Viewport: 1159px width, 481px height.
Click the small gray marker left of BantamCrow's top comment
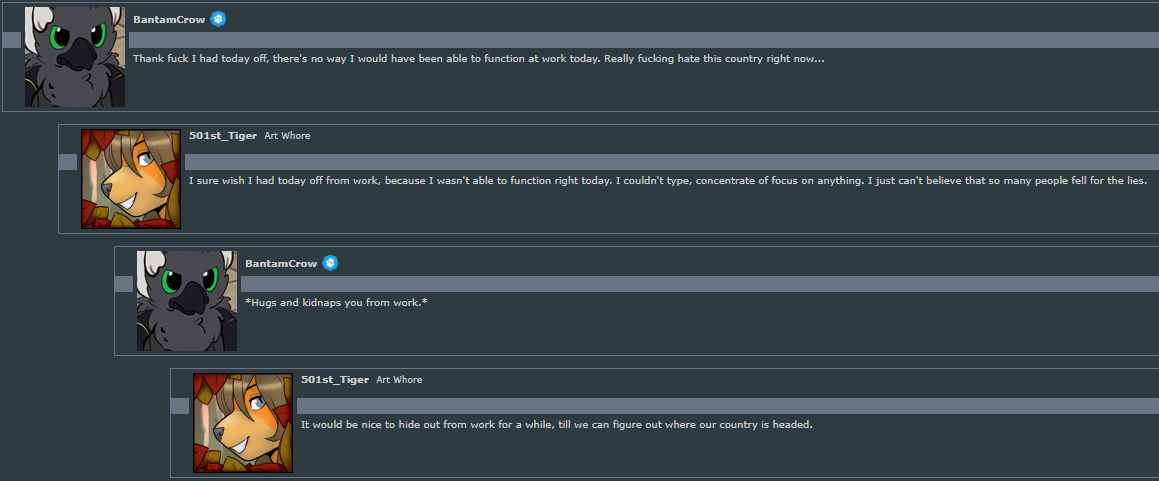11,40
